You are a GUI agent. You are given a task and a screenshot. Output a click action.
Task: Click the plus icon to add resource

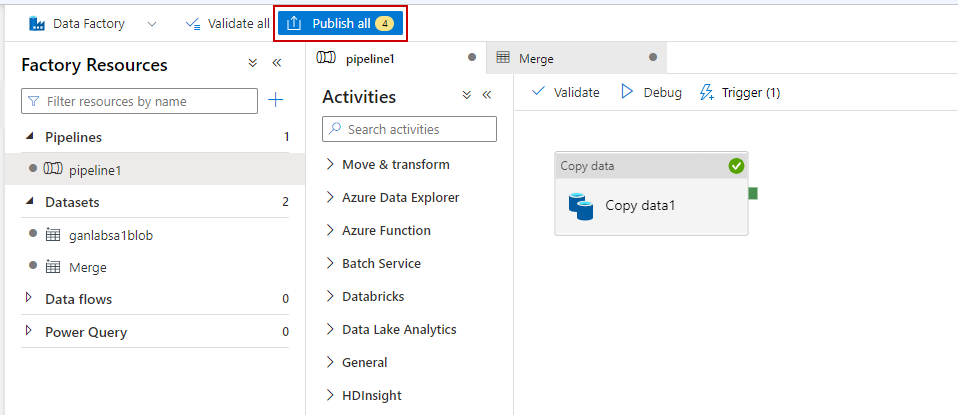(276, 100)
